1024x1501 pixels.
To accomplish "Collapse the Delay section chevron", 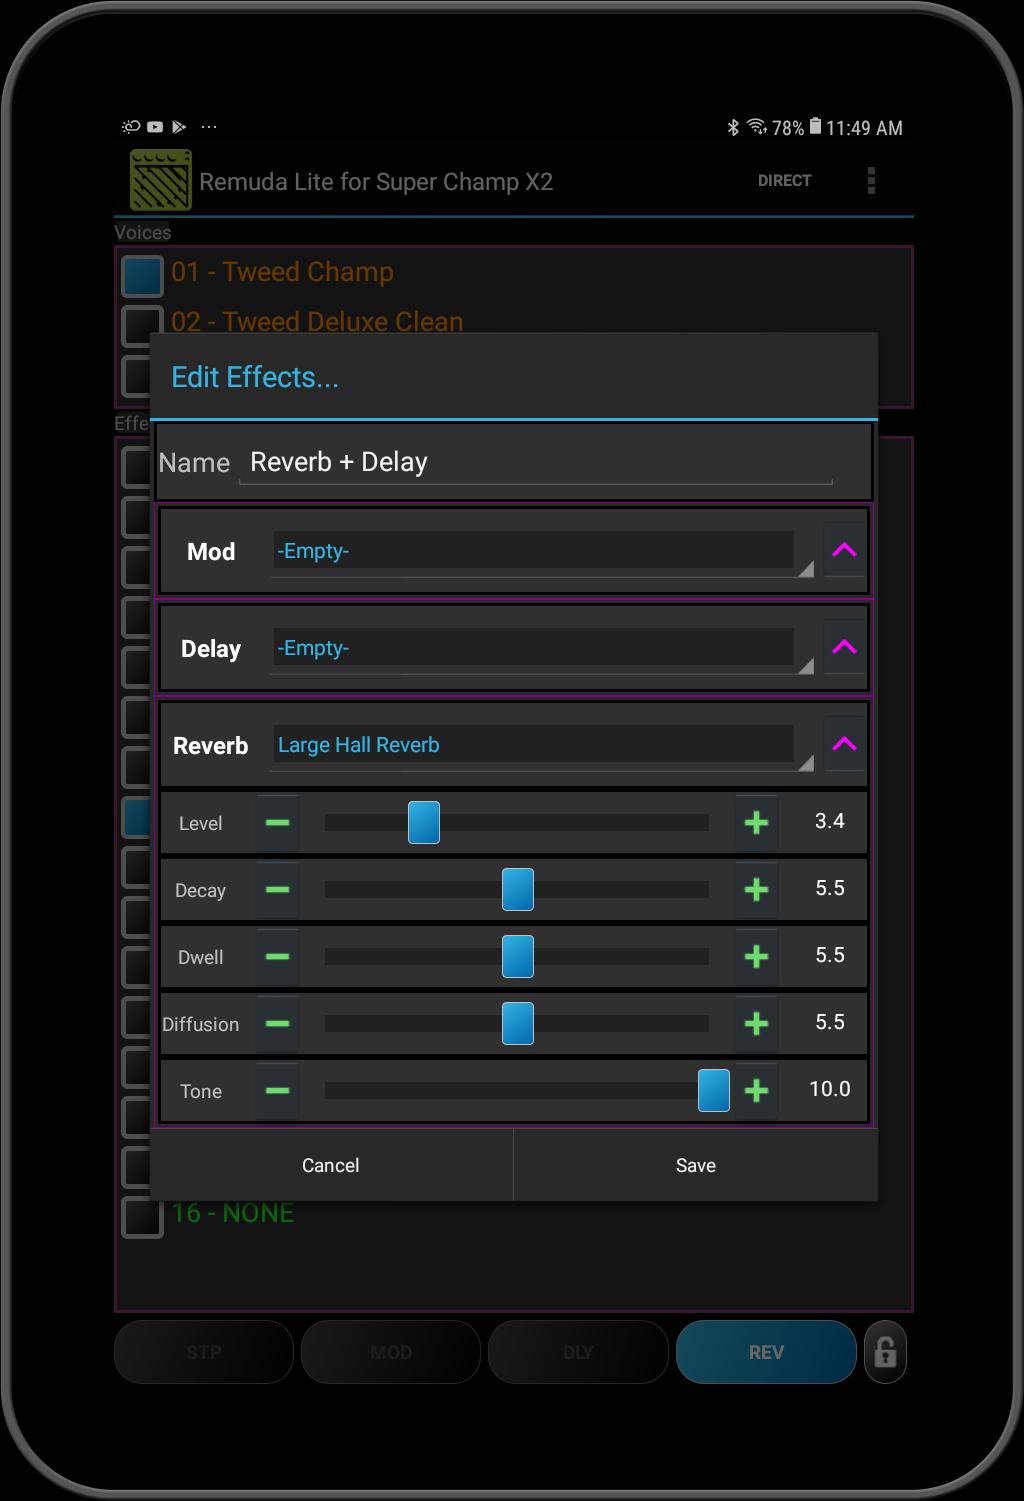I will [x=844, y=647].
